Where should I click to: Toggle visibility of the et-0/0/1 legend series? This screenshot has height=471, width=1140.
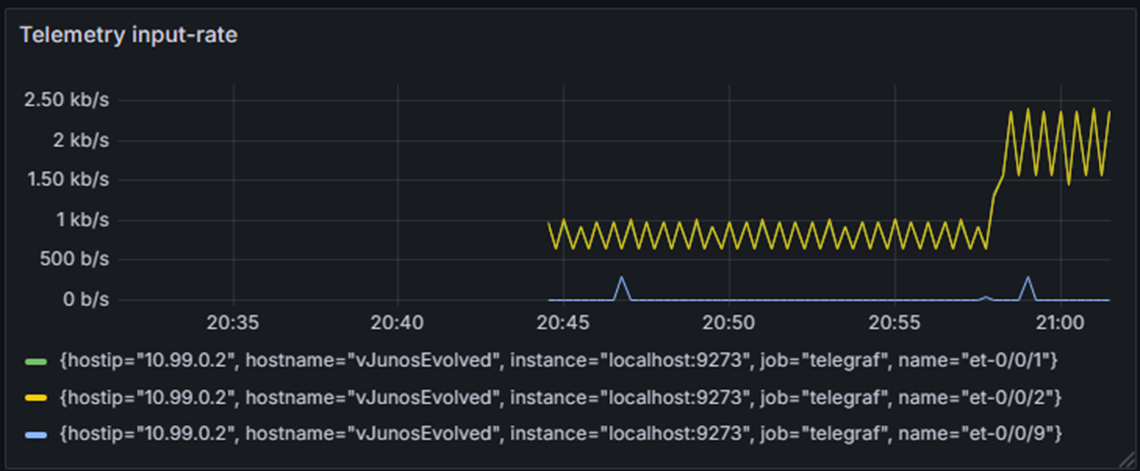(561, 361)
